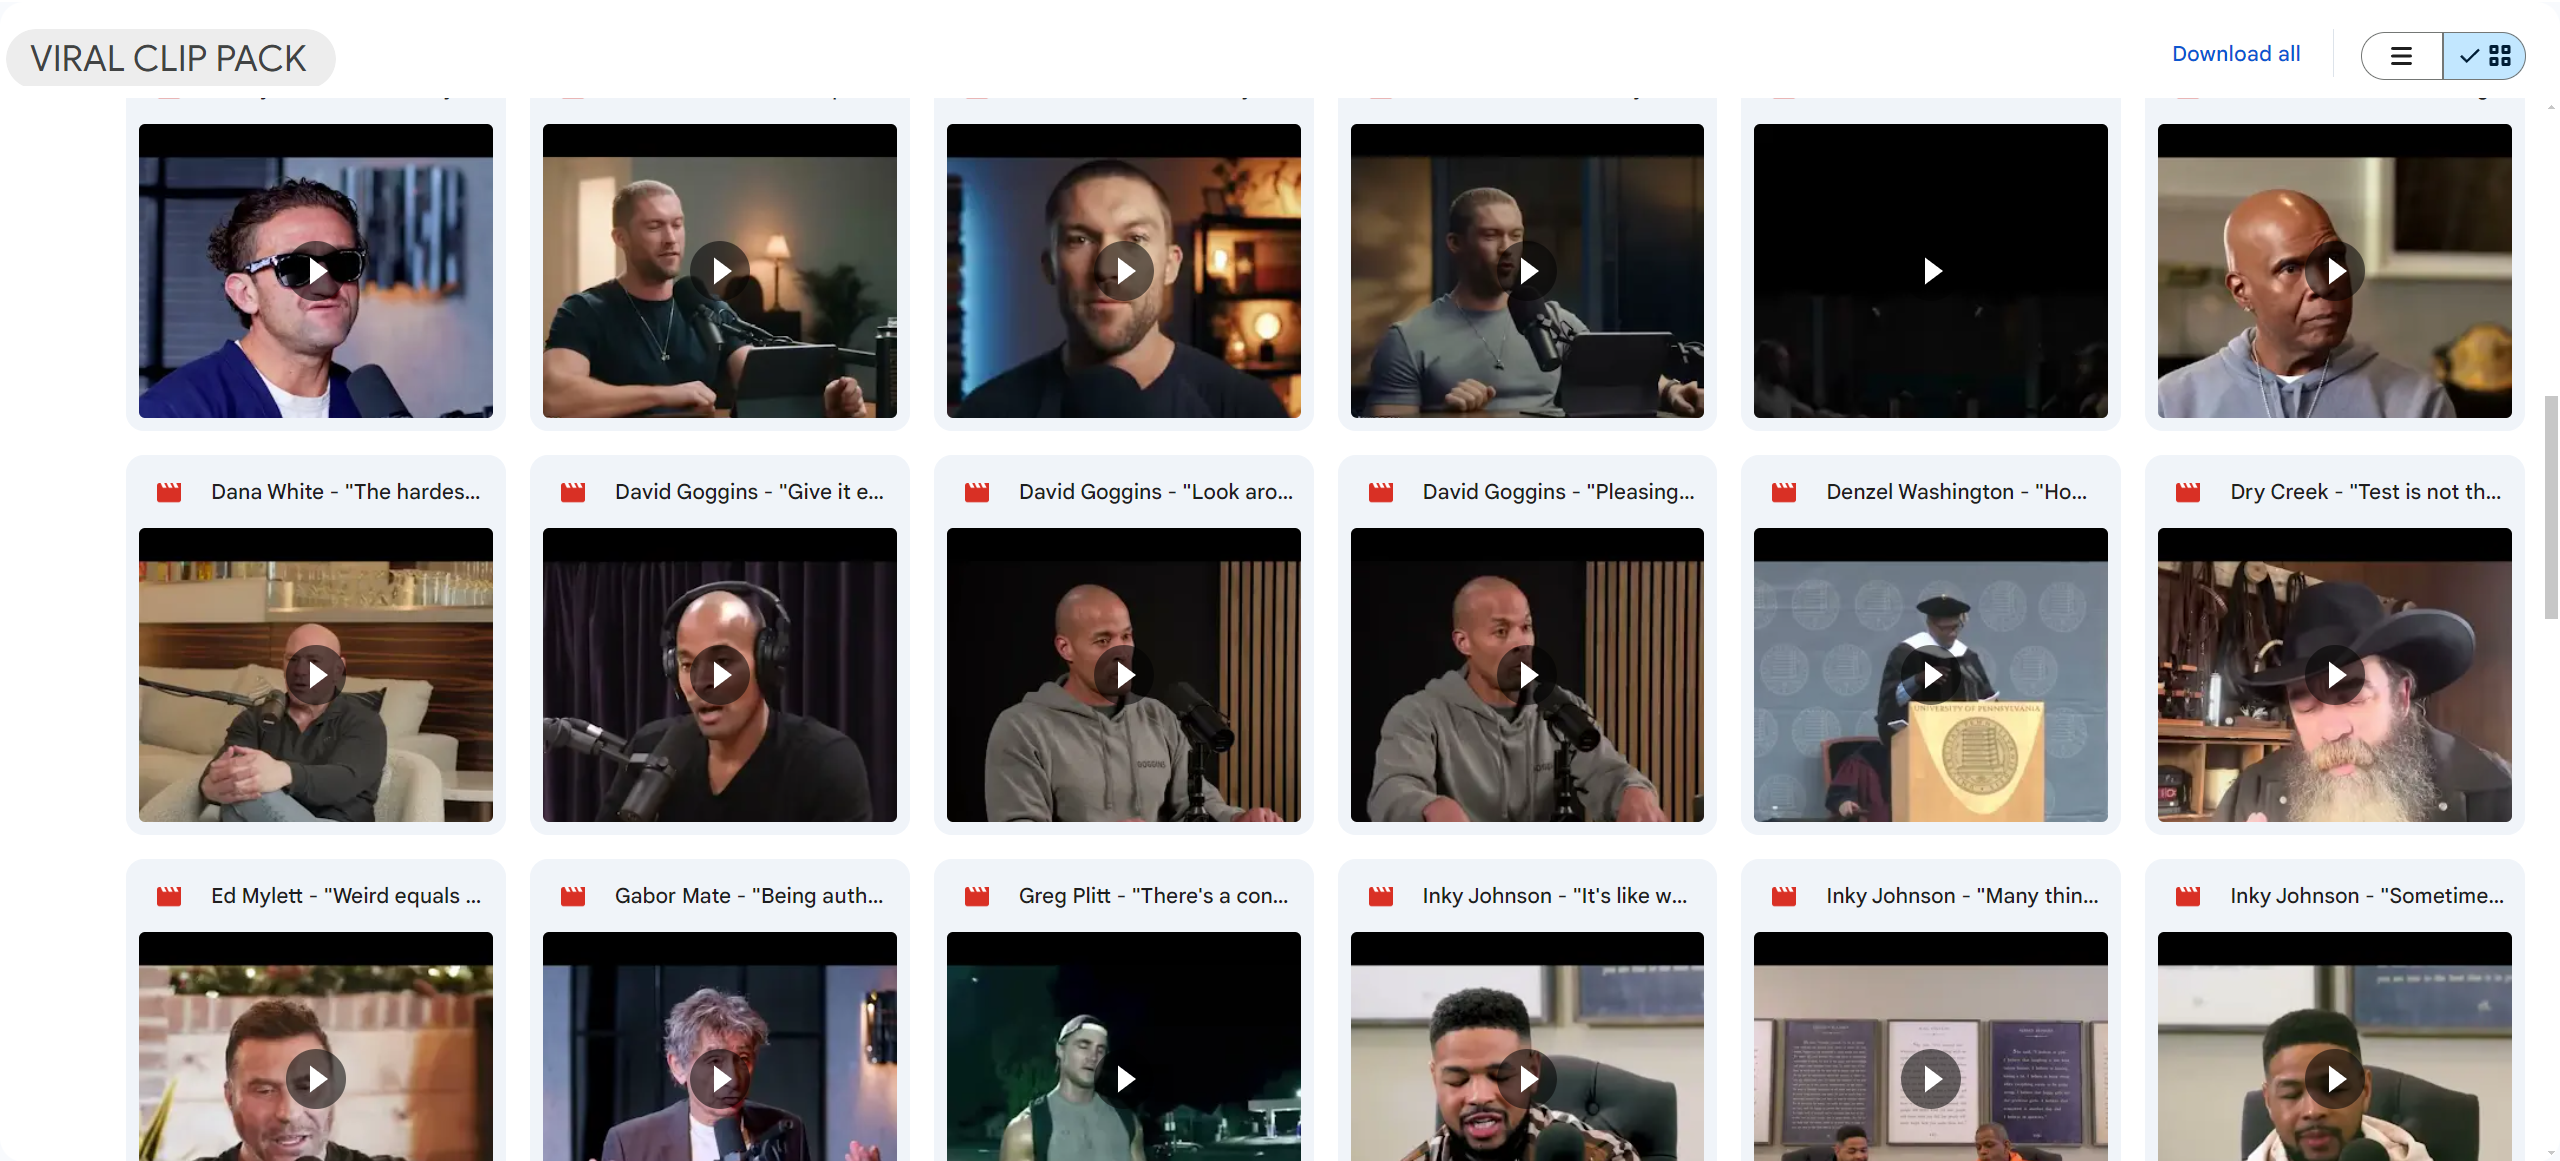The height and width of the screenshot is (1161, 2560).
Task: Open file titled Inky Johnson - "Many thin..."
Action: pos(1962,896)
